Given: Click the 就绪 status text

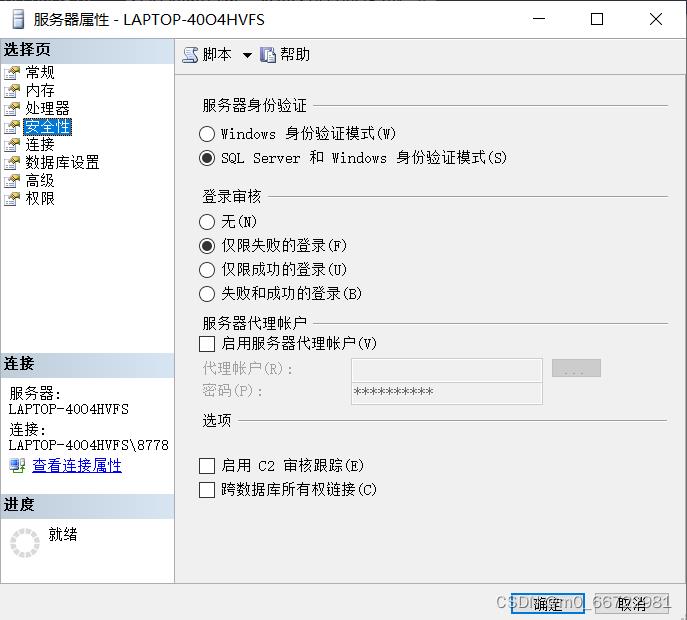Looking at the screenshot, I should pos(63,534).
